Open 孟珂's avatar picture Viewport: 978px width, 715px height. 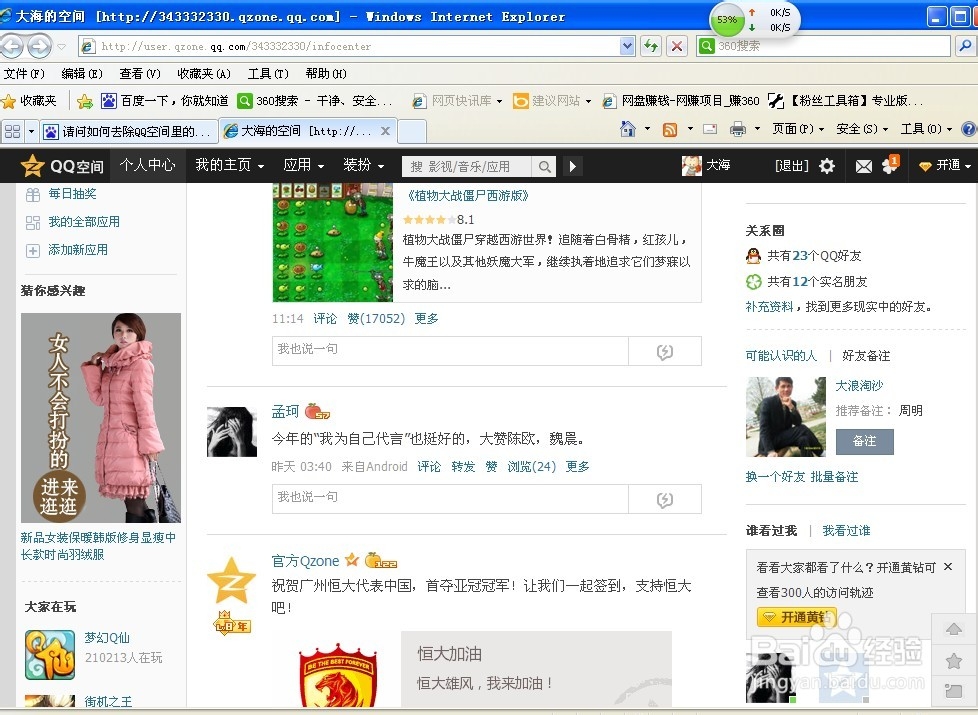[231, 432]
